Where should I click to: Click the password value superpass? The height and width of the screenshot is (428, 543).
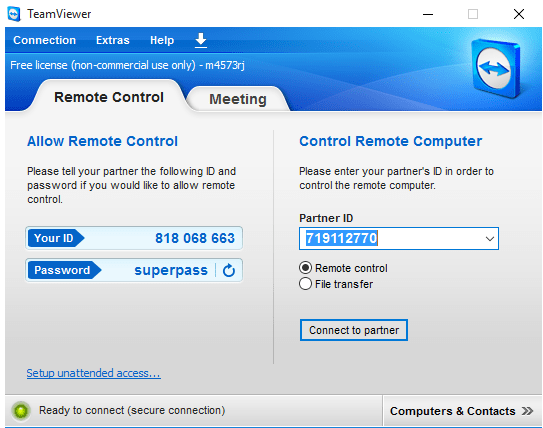click(x=171, y=270)
